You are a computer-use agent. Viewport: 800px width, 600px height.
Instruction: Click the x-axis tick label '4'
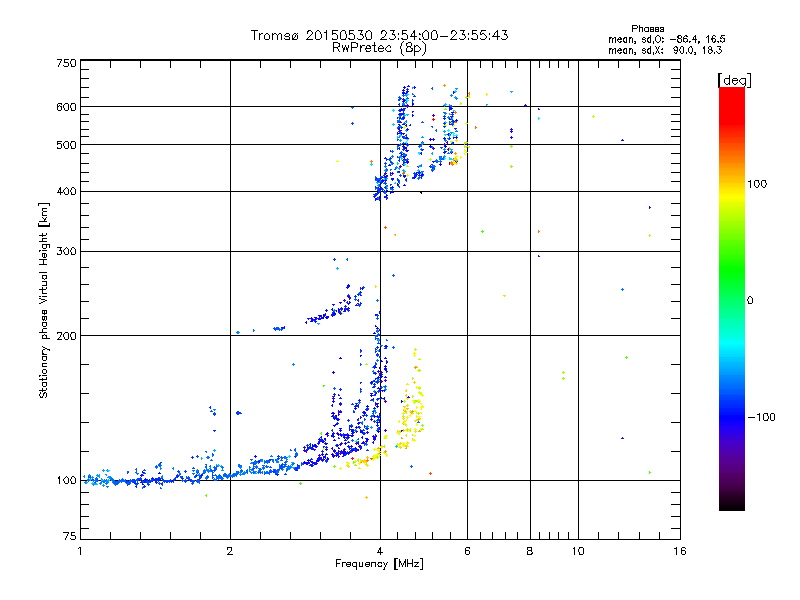(x=380, y=551)
